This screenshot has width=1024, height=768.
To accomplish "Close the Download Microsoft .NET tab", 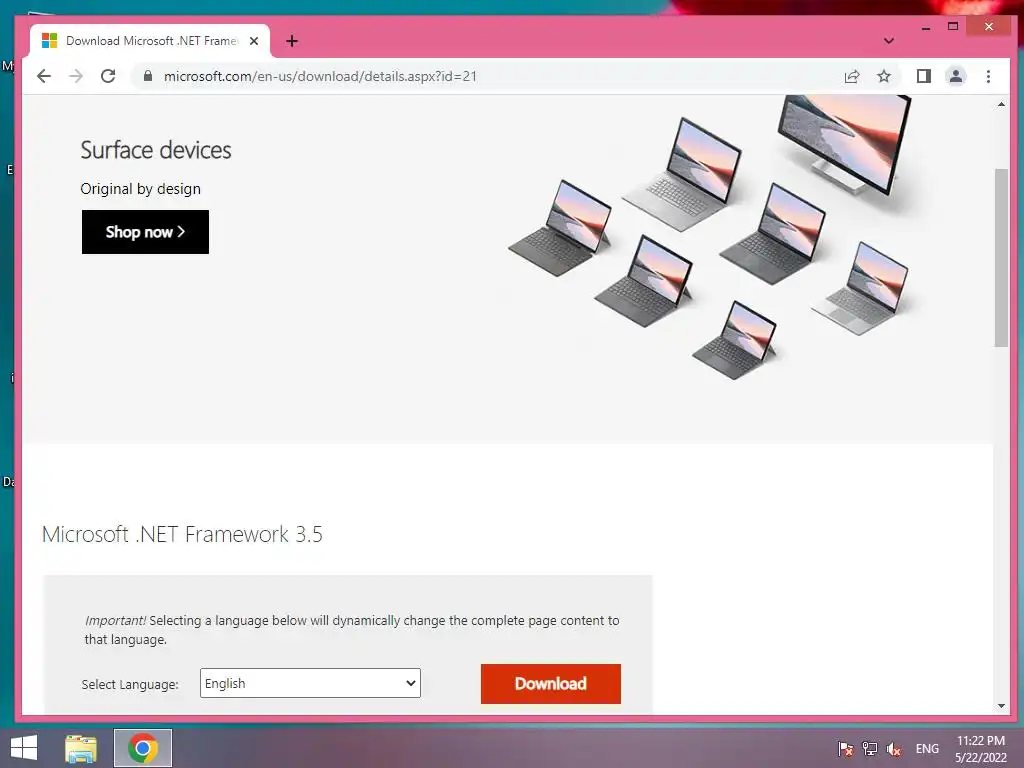I will click(x=254, y=41).
